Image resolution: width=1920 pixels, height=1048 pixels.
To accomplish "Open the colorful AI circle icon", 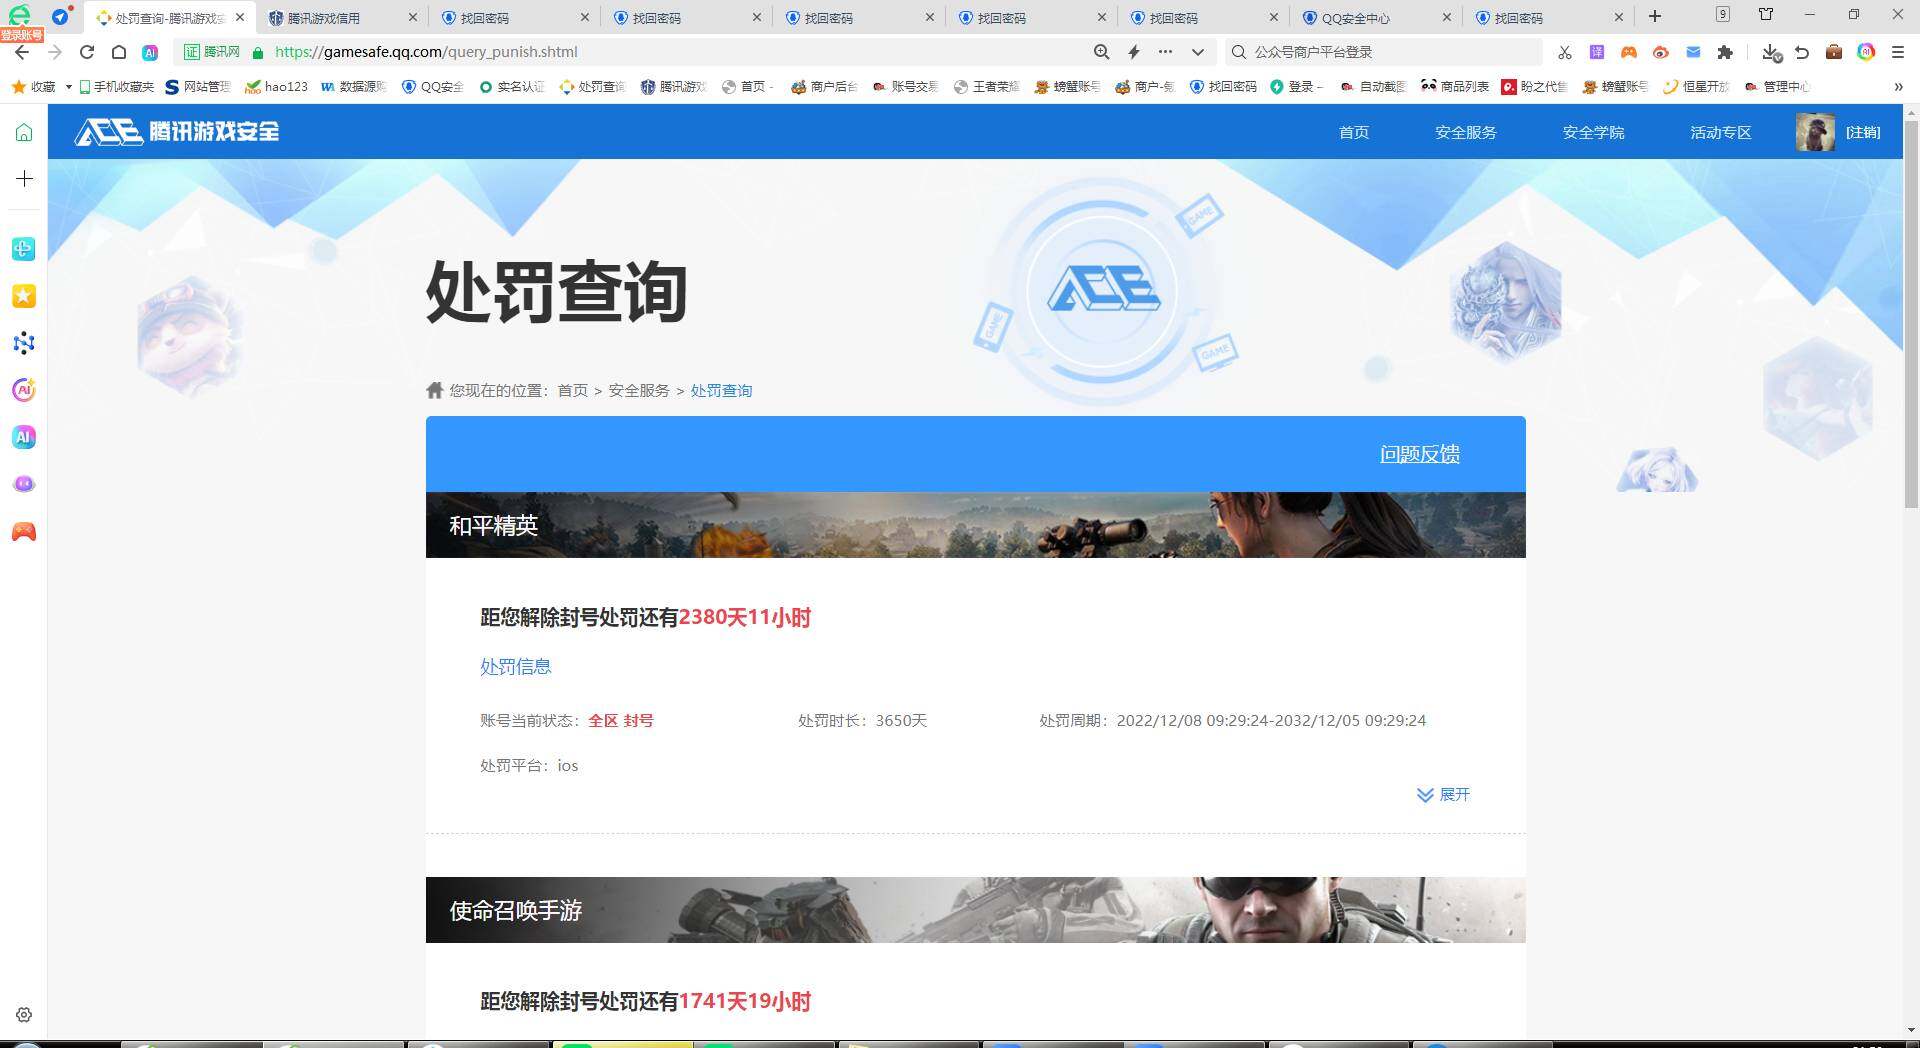I will click(1866, 52).
